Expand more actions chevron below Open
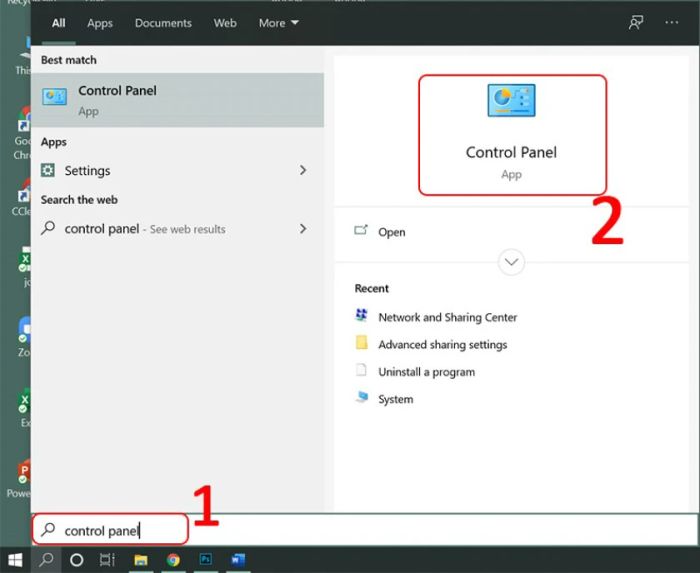The height and width of the screenshot is (573, 700). 511,262
